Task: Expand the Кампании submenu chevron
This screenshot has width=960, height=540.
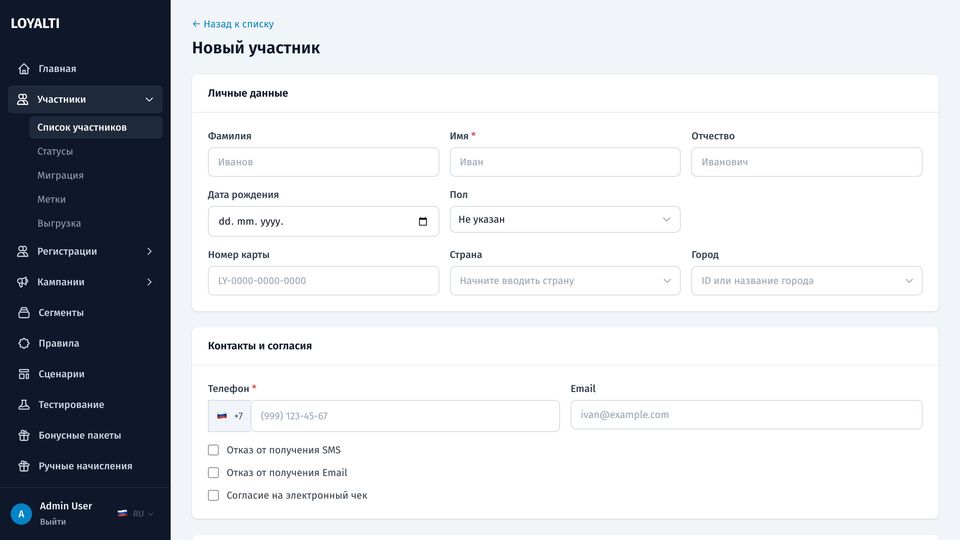Action: (149, 282)
